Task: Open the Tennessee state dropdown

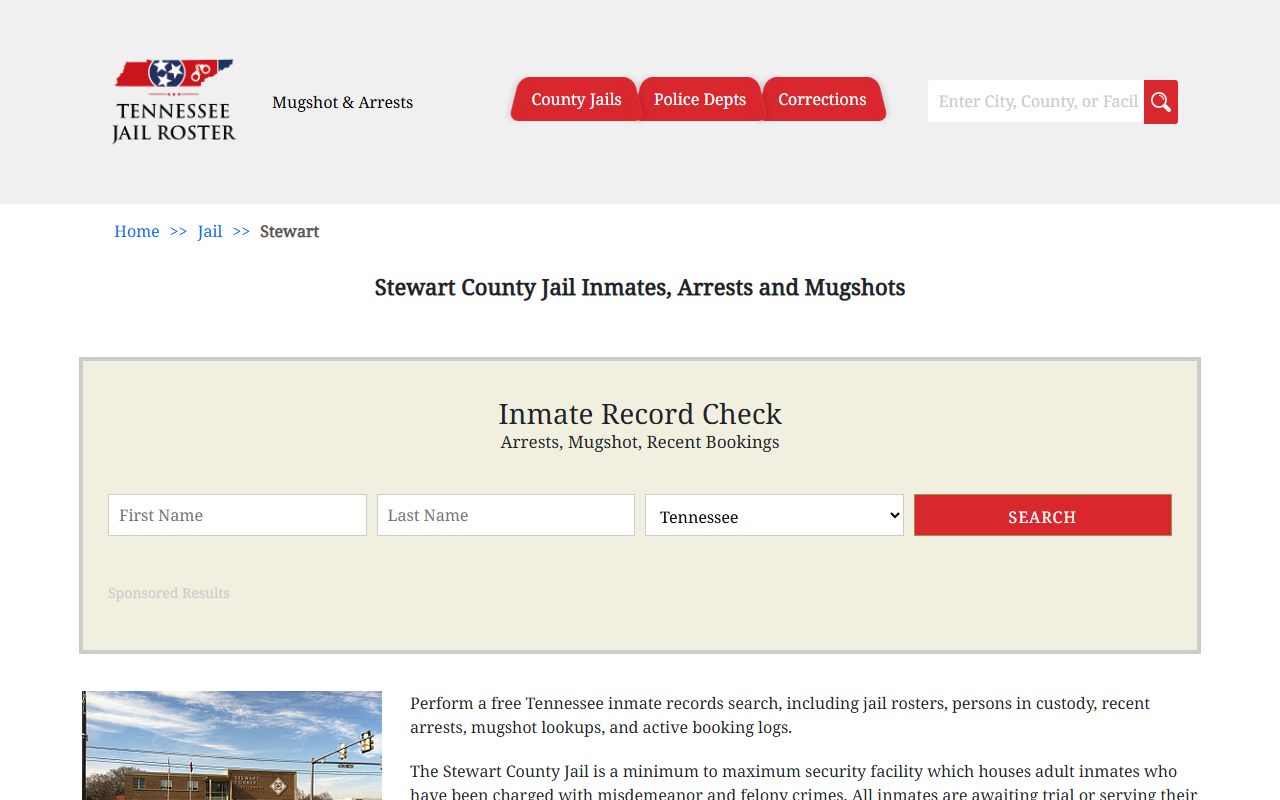Action: click(774, 515)
